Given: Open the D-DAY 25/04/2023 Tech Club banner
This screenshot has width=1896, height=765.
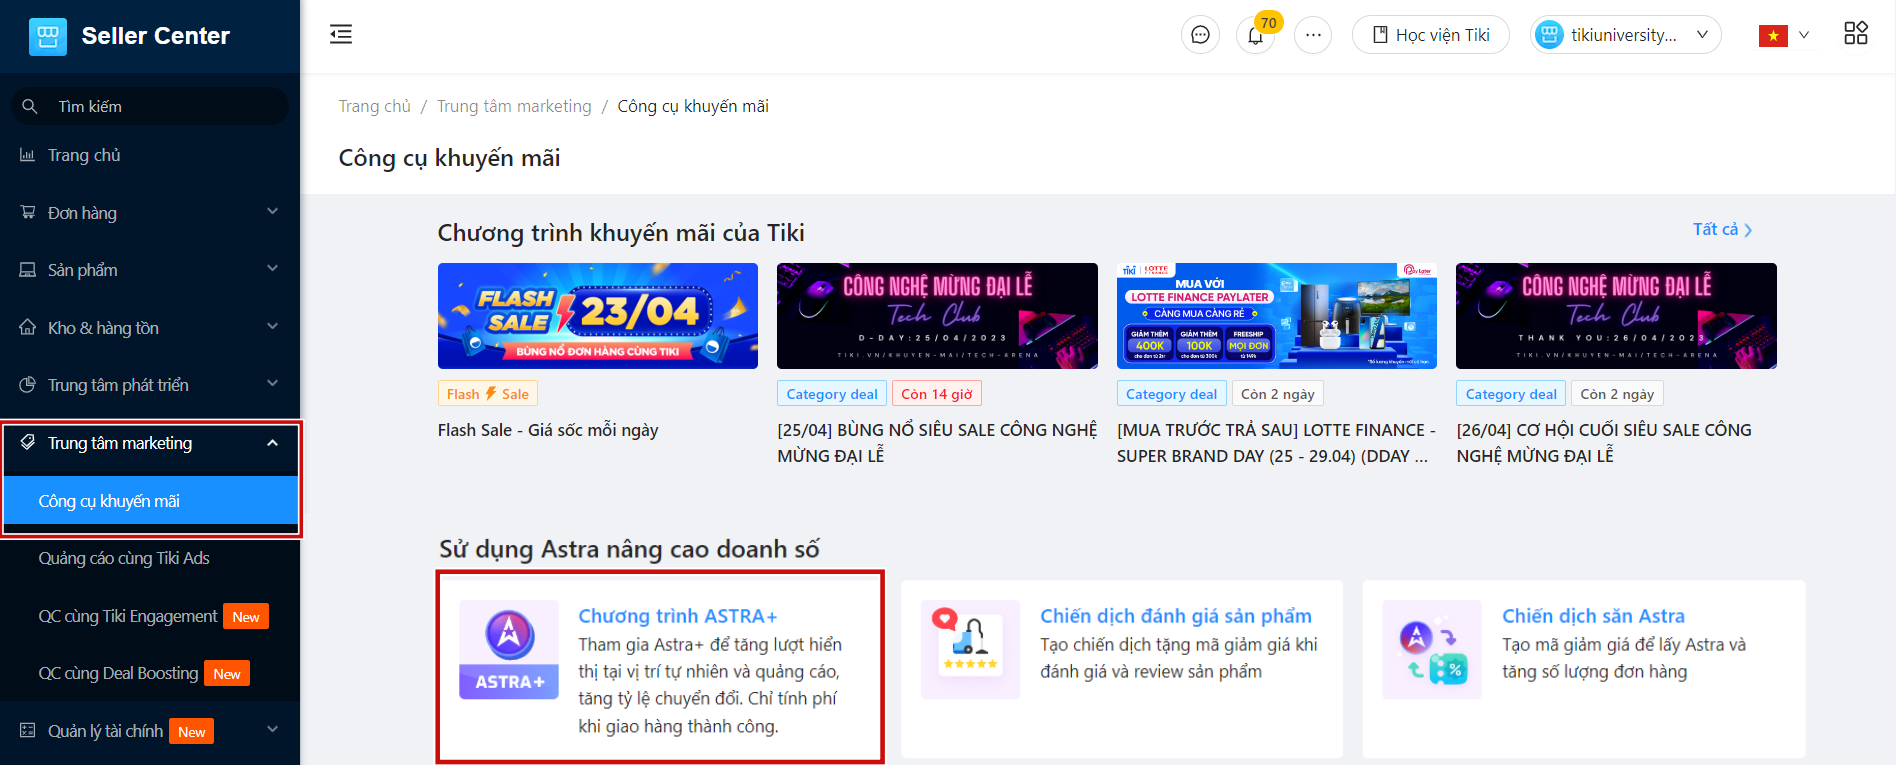Looking at the screenshot, I should 937,316.
